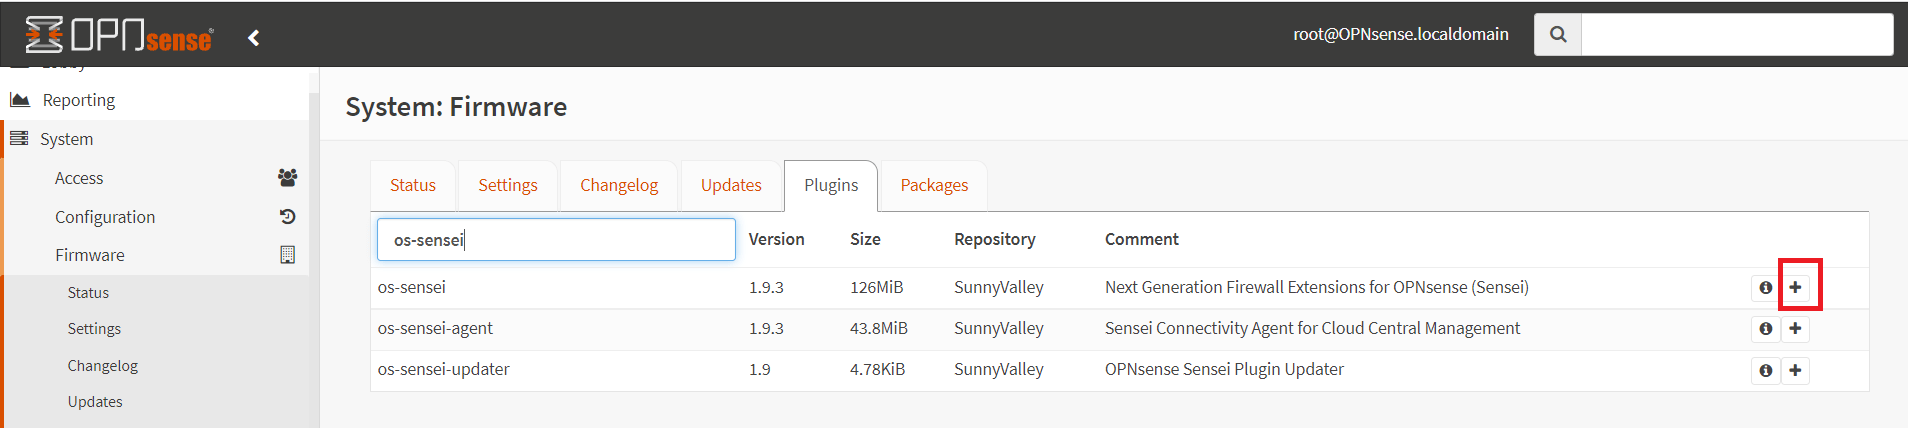Click the Firmware building icon
The image size is (1908, 428).
(x=287, y=254)
